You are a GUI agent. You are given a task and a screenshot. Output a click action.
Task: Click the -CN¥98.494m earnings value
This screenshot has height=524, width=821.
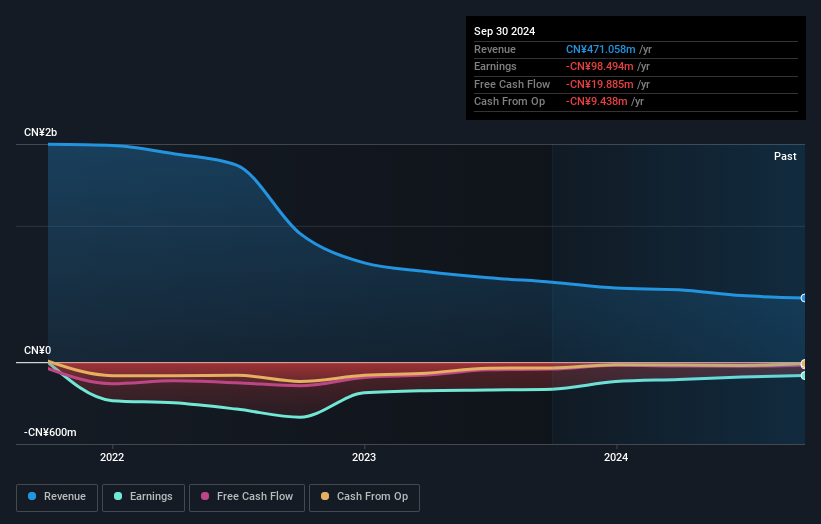tap(599, 66)
